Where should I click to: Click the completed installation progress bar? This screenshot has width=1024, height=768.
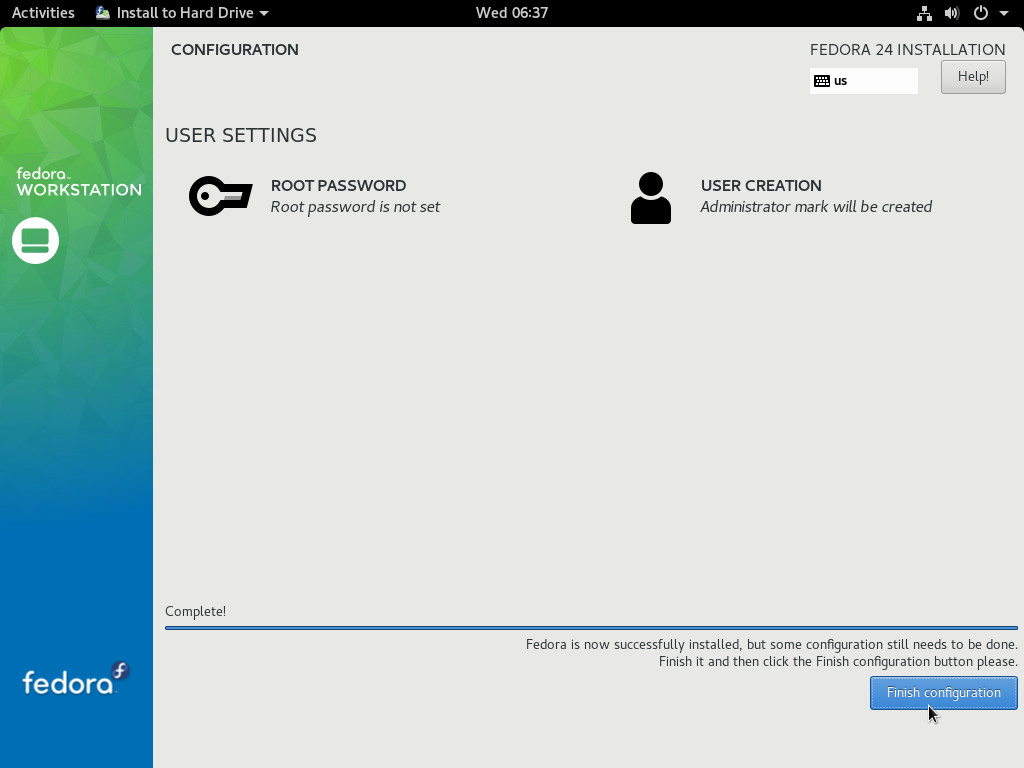pos(591,628)
